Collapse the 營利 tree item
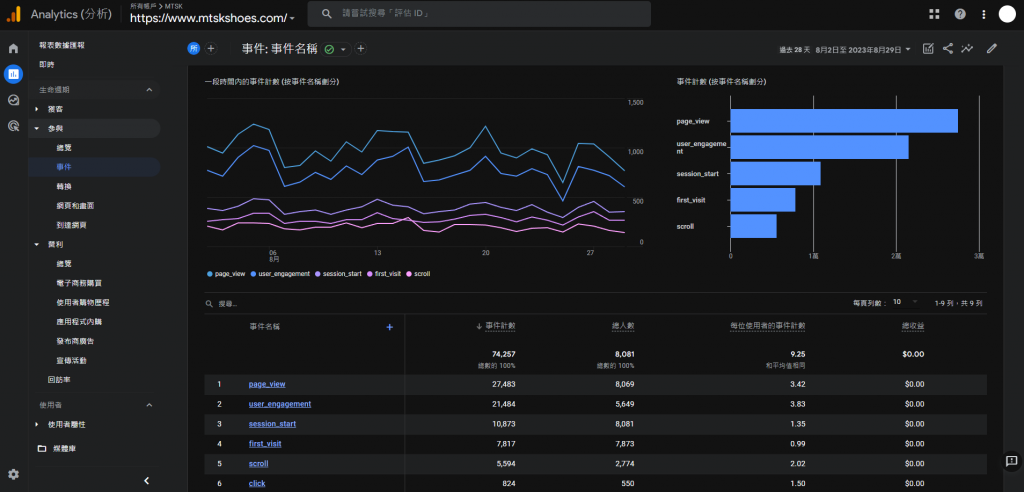 pos(37,244)
